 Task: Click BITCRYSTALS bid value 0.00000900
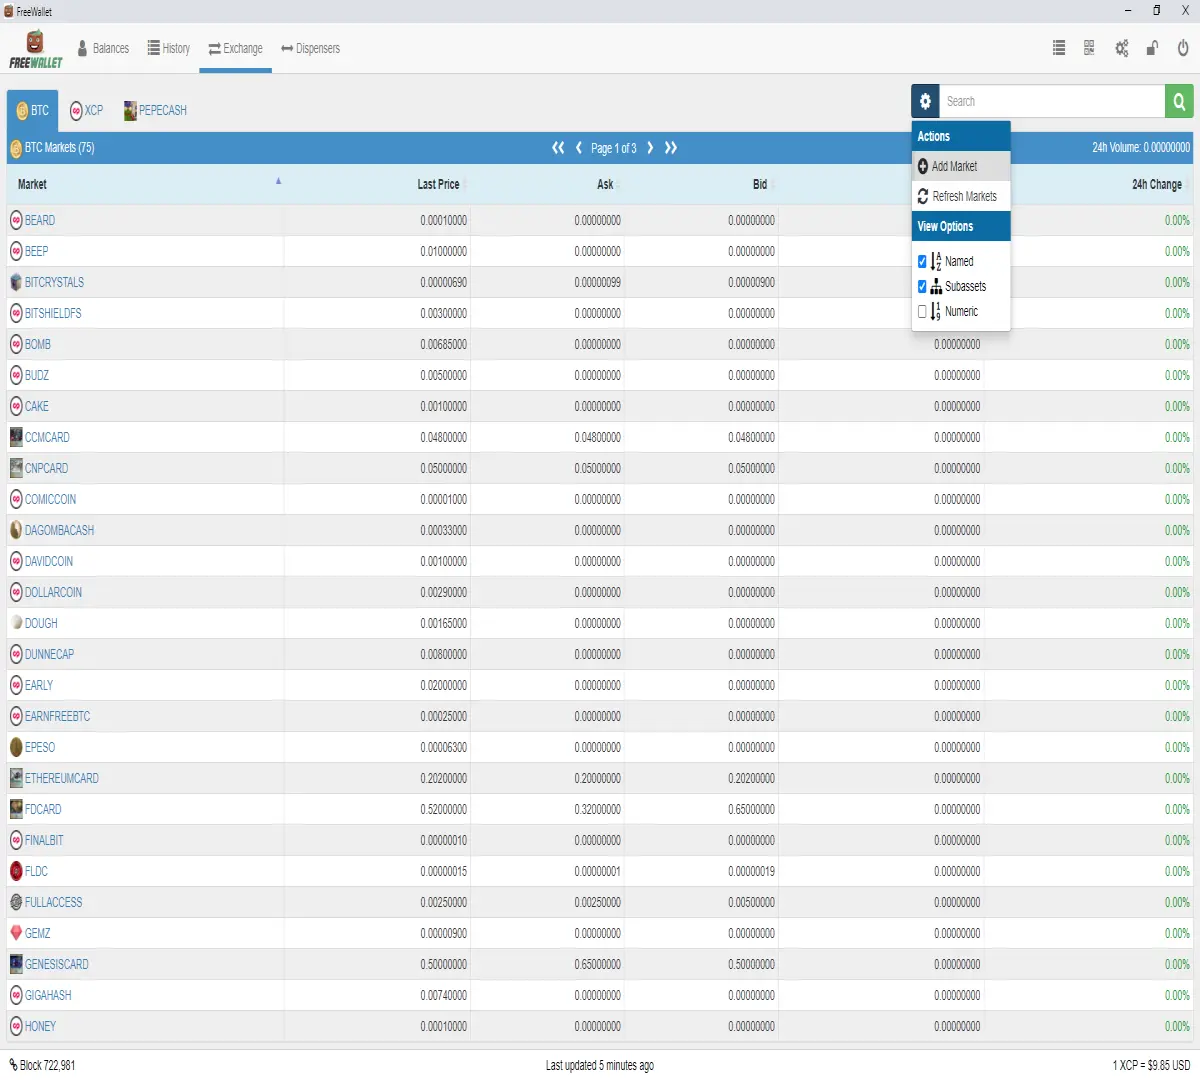(x=751, y=282)
